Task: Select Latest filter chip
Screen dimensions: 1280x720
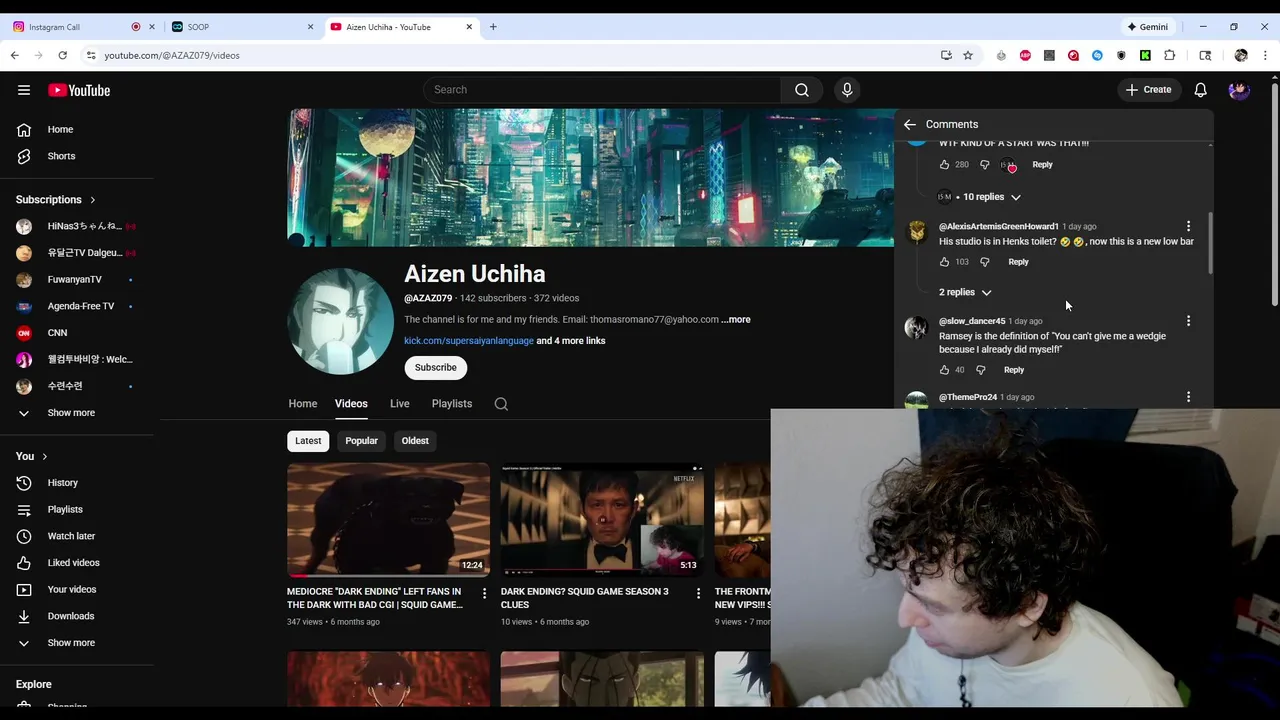Action: point(308,441)
